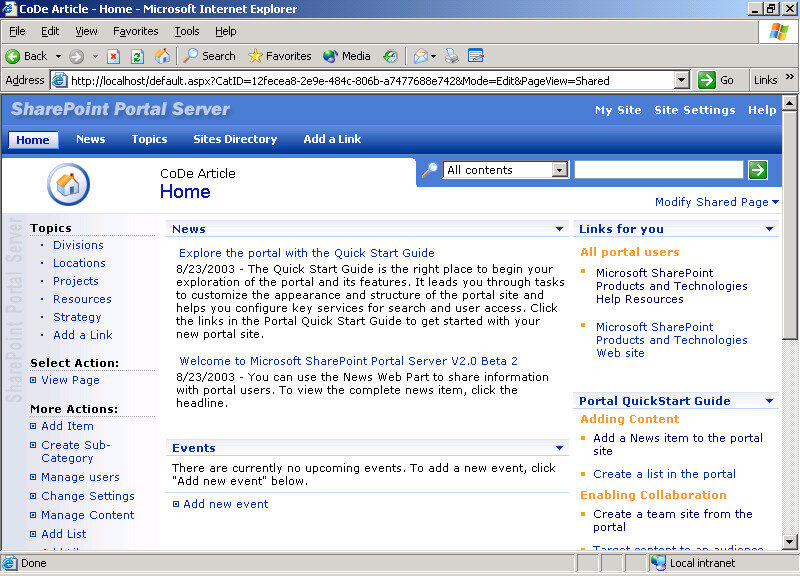The height and width of the screenshot is (576, 800).
Task: Open the Site Settings link
Action: click(x=694, y=110)
